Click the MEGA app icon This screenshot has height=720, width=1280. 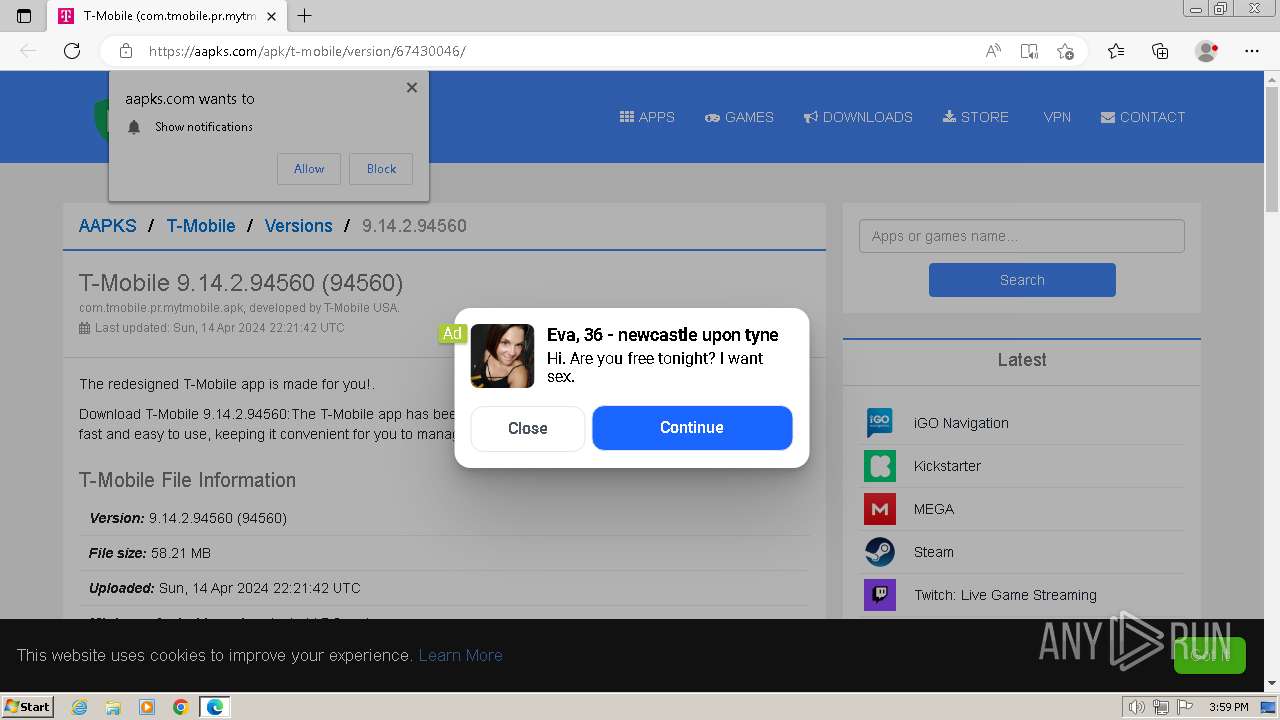click(x=880, y=509)
